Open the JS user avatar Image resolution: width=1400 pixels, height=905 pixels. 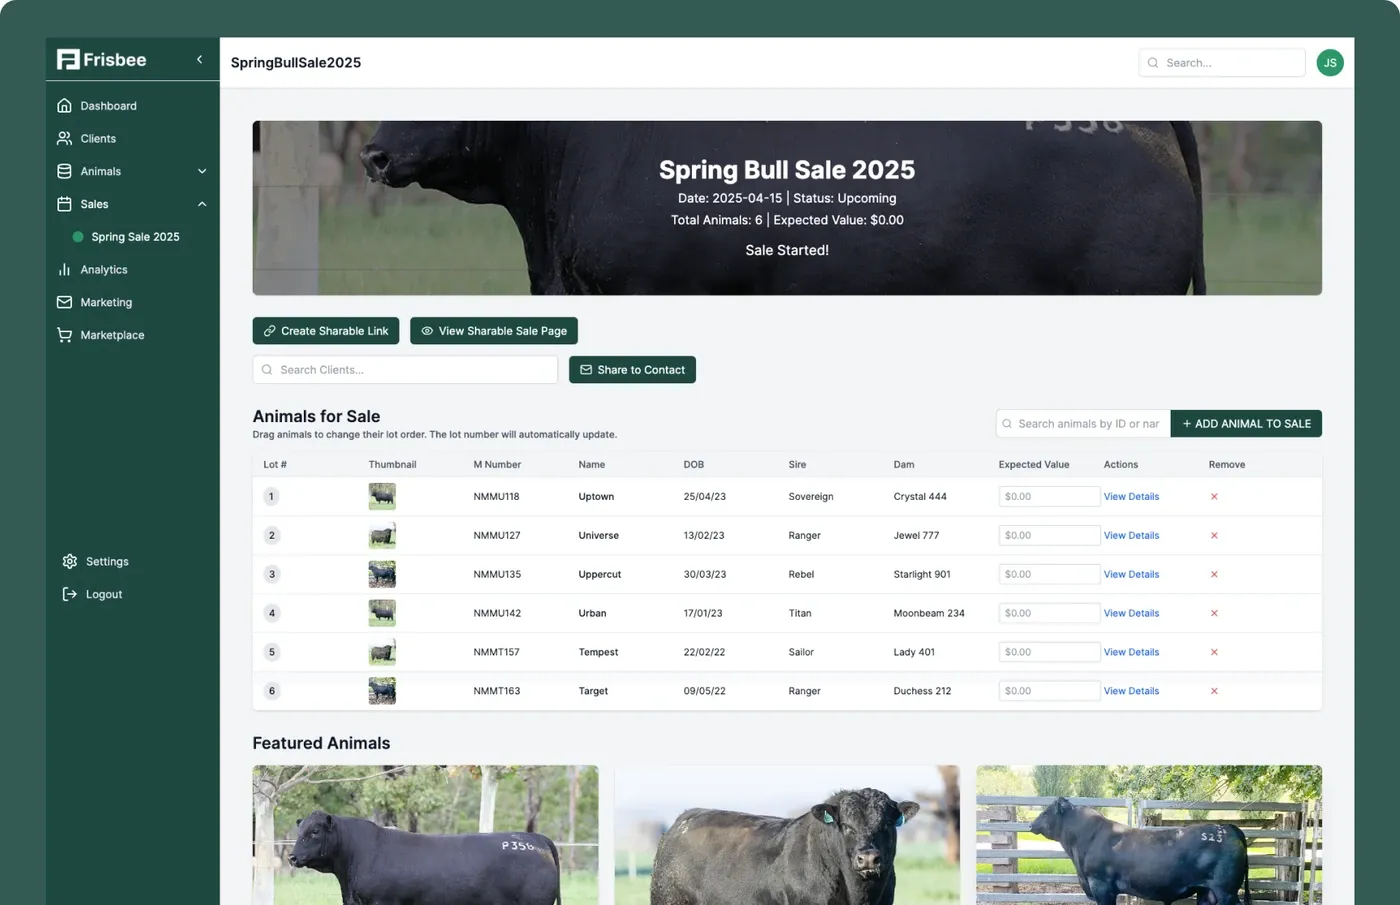pyautogui.click(x=1330, y=63)
